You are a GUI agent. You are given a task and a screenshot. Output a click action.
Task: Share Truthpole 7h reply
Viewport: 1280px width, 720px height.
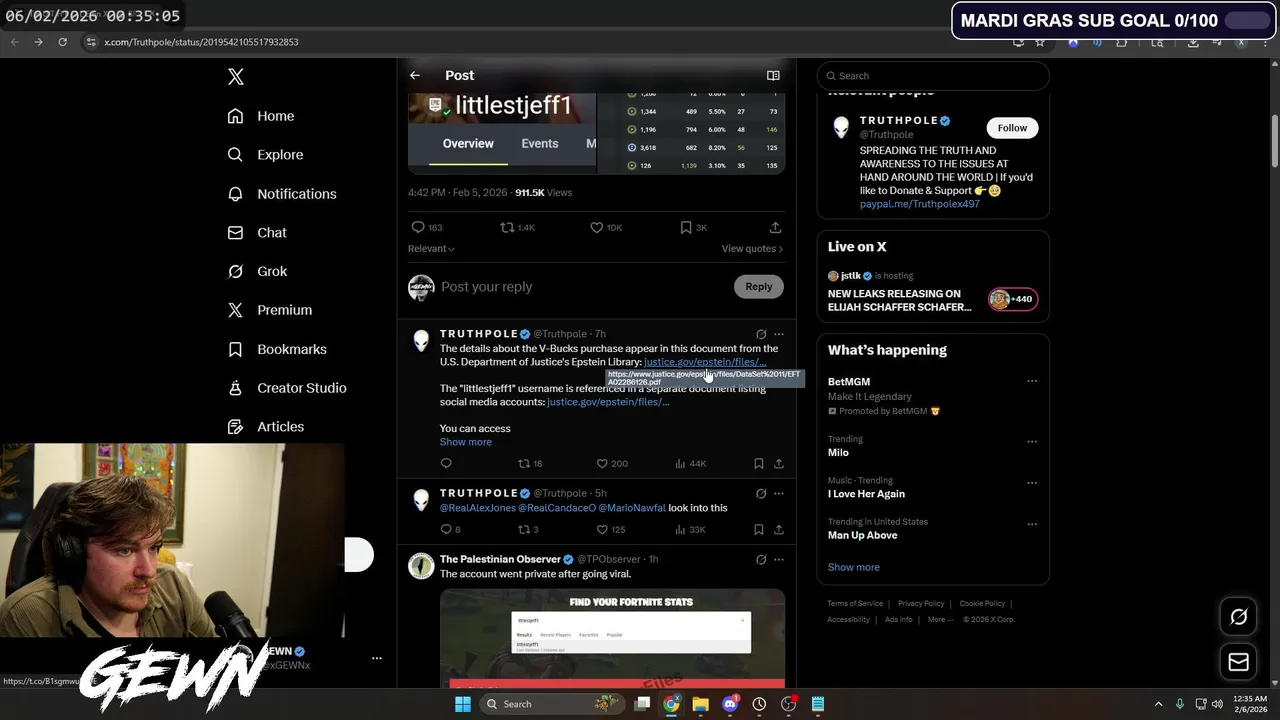(x=779, y=464)
